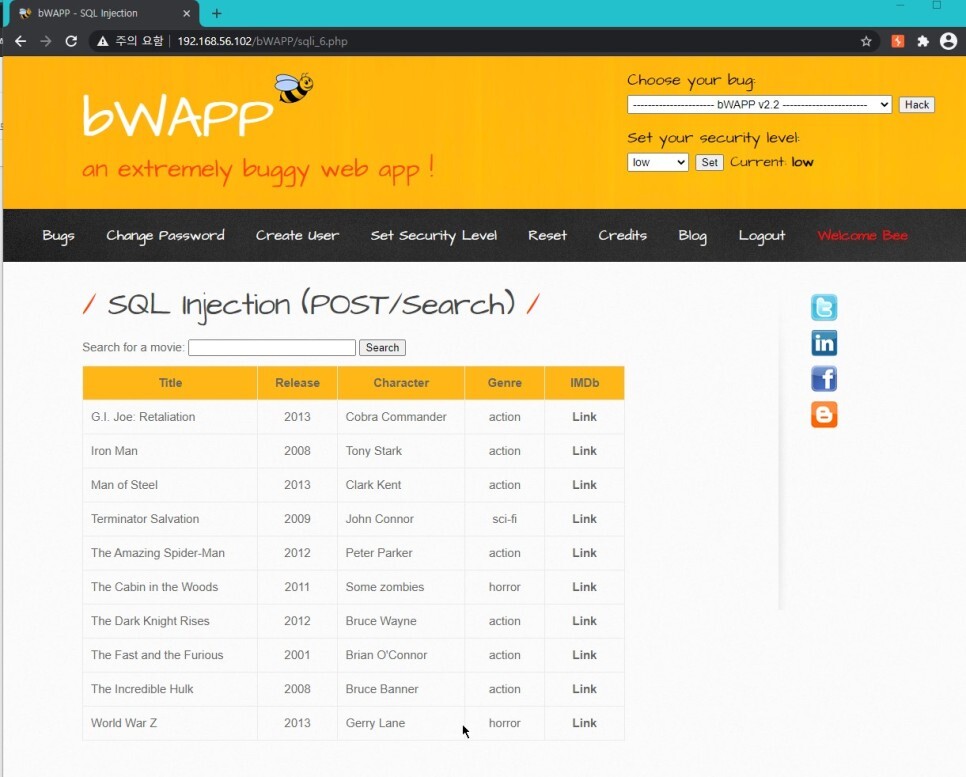The image size is (966, 777).
Task: Open IMDb Link for Iron Man
Action: [x=584, y=451]
